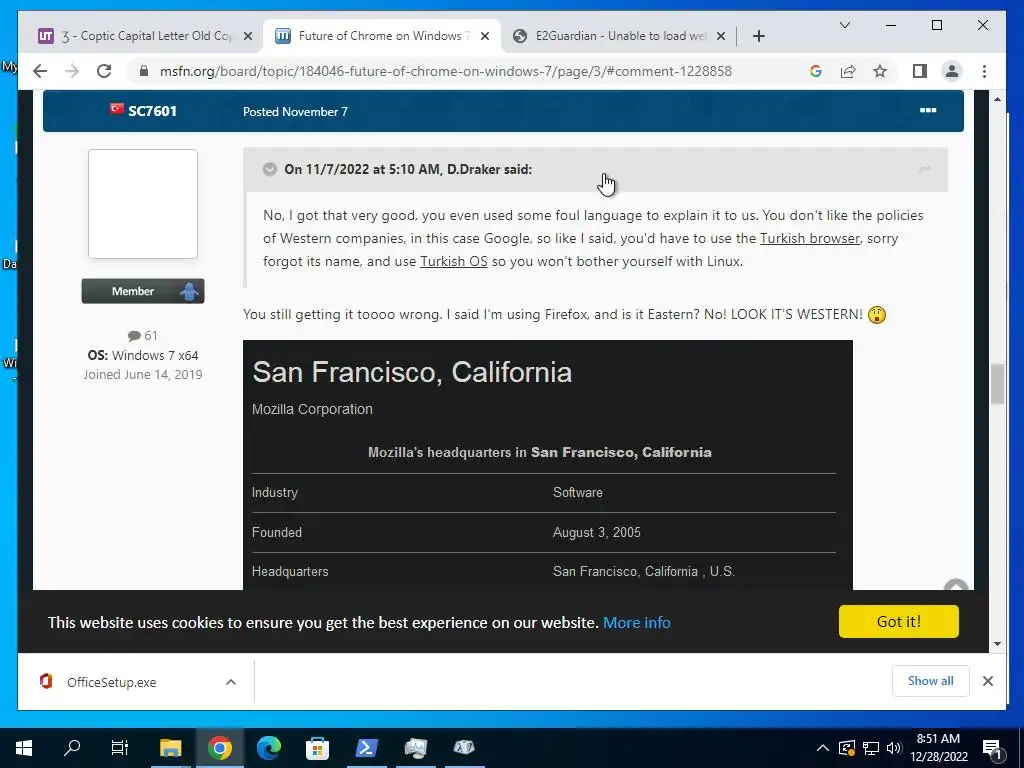
Task: Open PowerShell from taskbar
Action: coord(366,748)
